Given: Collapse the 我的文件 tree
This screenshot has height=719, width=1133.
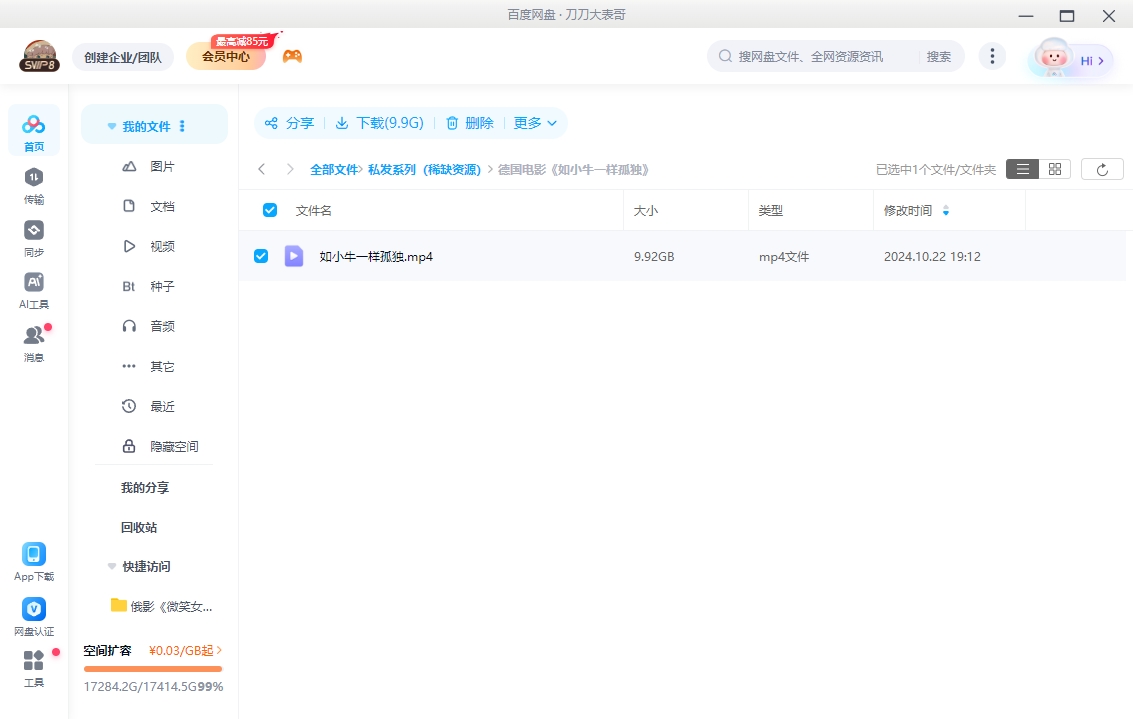Looking at the screenshot, I should [x=111, y=125].
